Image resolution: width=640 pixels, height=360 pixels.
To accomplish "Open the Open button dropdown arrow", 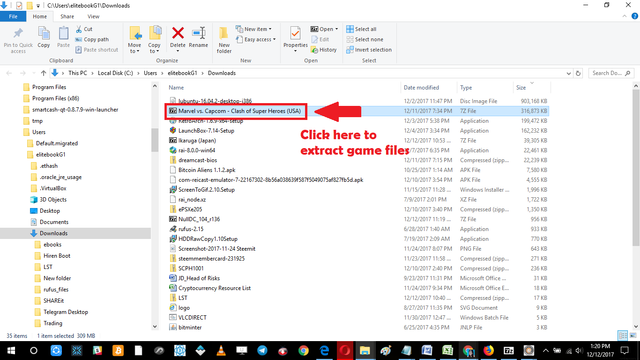I will coord(336,29).
